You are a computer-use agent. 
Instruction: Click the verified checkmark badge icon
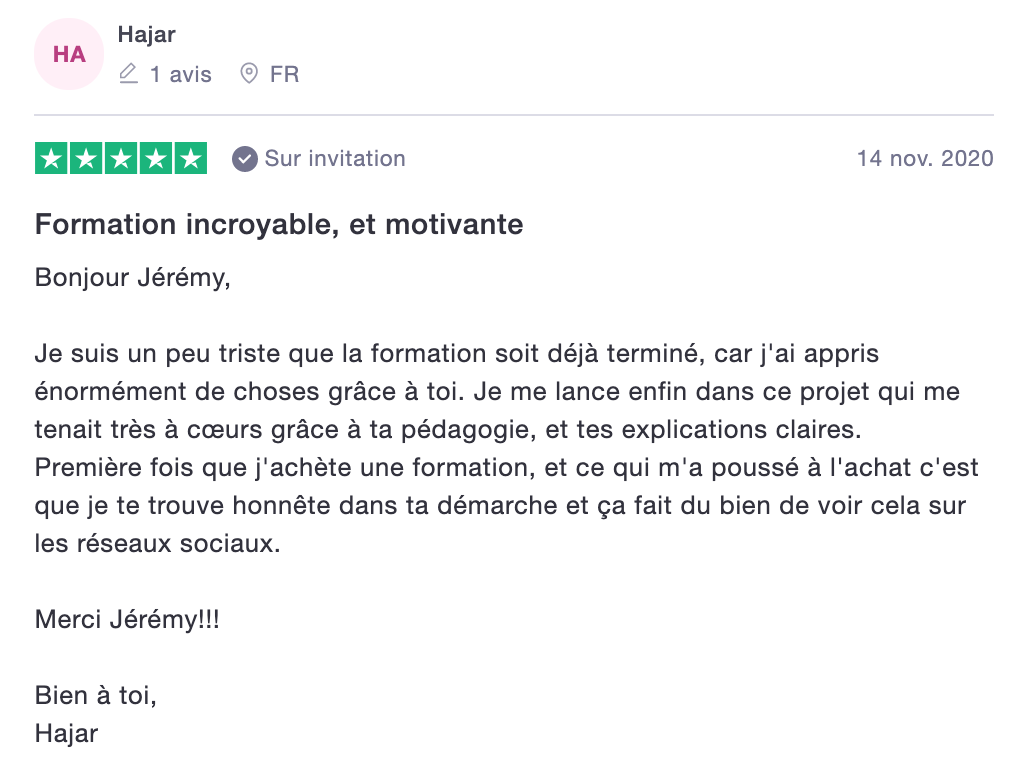tap(245, 159)
